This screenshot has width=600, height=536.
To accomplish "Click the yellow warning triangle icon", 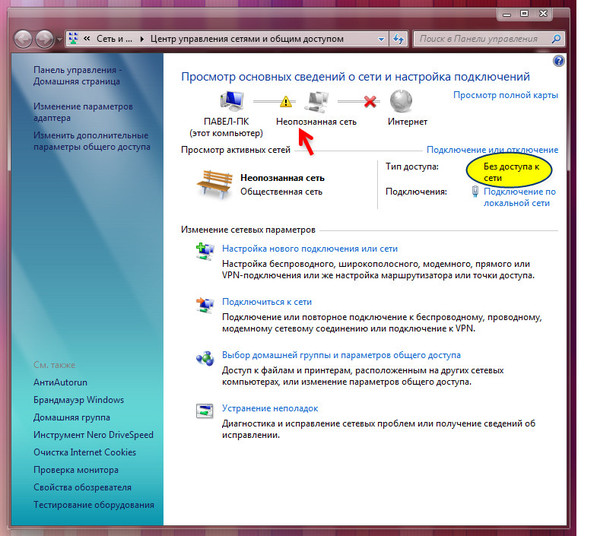I will pyautogui.click(x=285, y=102).
